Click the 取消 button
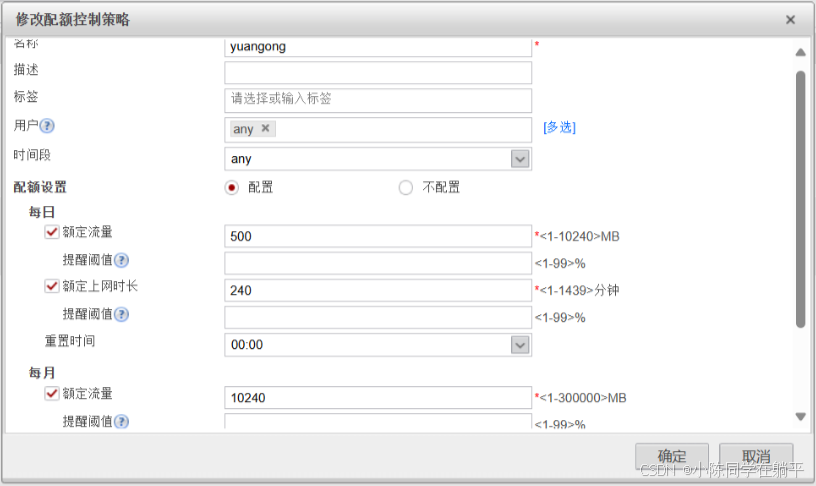Viewport: 816px width, 486px height. 756,456
